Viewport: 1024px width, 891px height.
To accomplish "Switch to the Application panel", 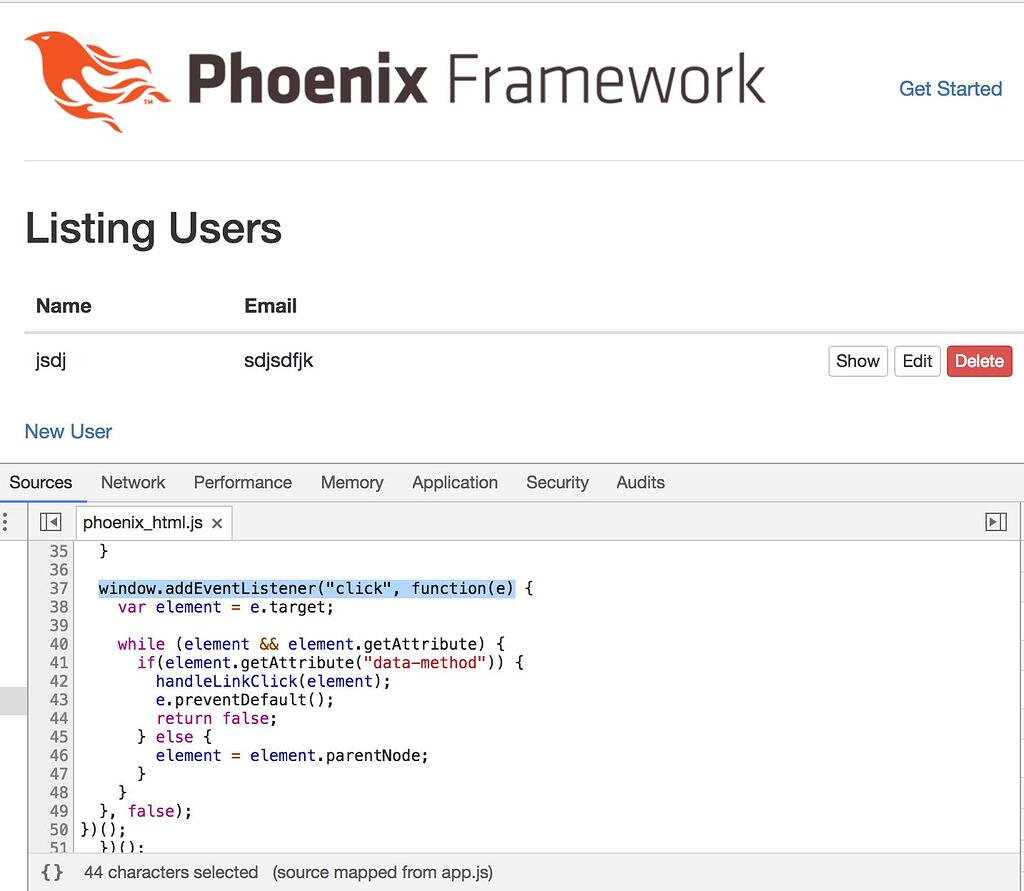I will point(455,482).
